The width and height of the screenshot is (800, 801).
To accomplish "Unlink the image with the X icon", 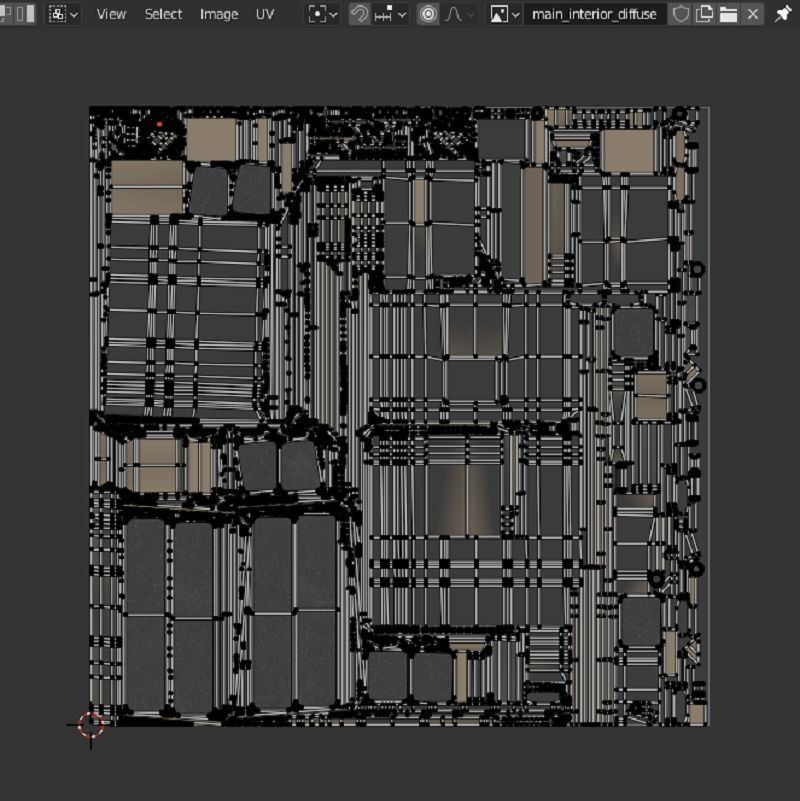I will pyautogui.click(x=752, y=14).
